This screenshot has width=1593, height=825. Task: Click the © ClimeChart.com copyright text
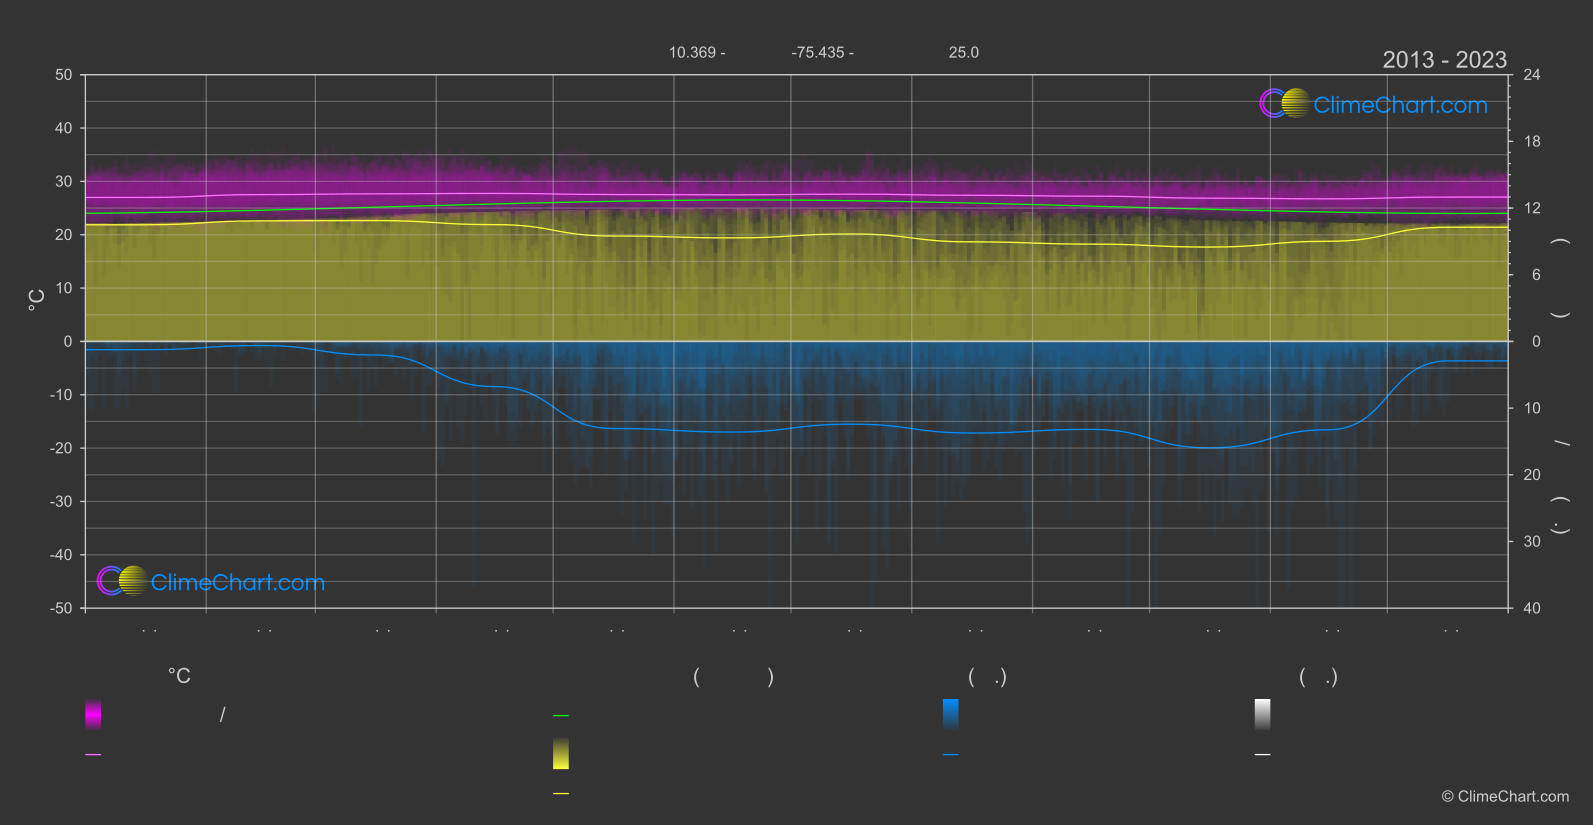(1505, 797)
